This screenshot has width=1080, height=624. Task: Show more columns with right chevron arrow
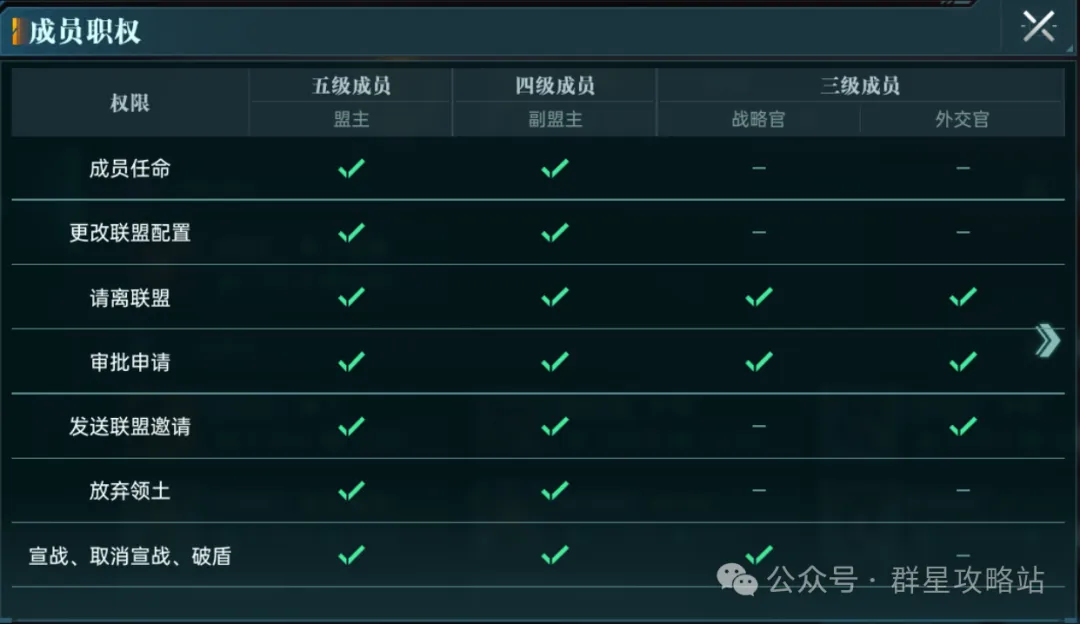click(x=1047, y=340)
